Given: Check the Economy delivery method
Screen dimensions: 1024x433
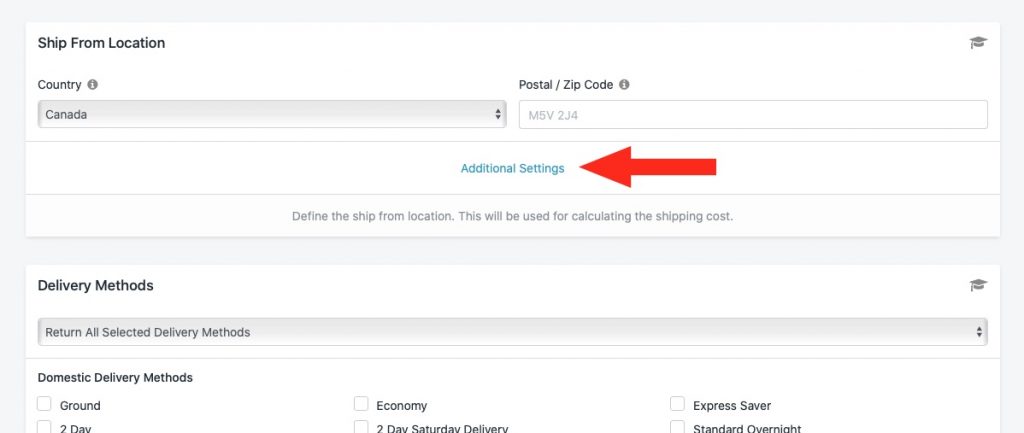Looking at the screenshot, I should click(x=361, y=404).
